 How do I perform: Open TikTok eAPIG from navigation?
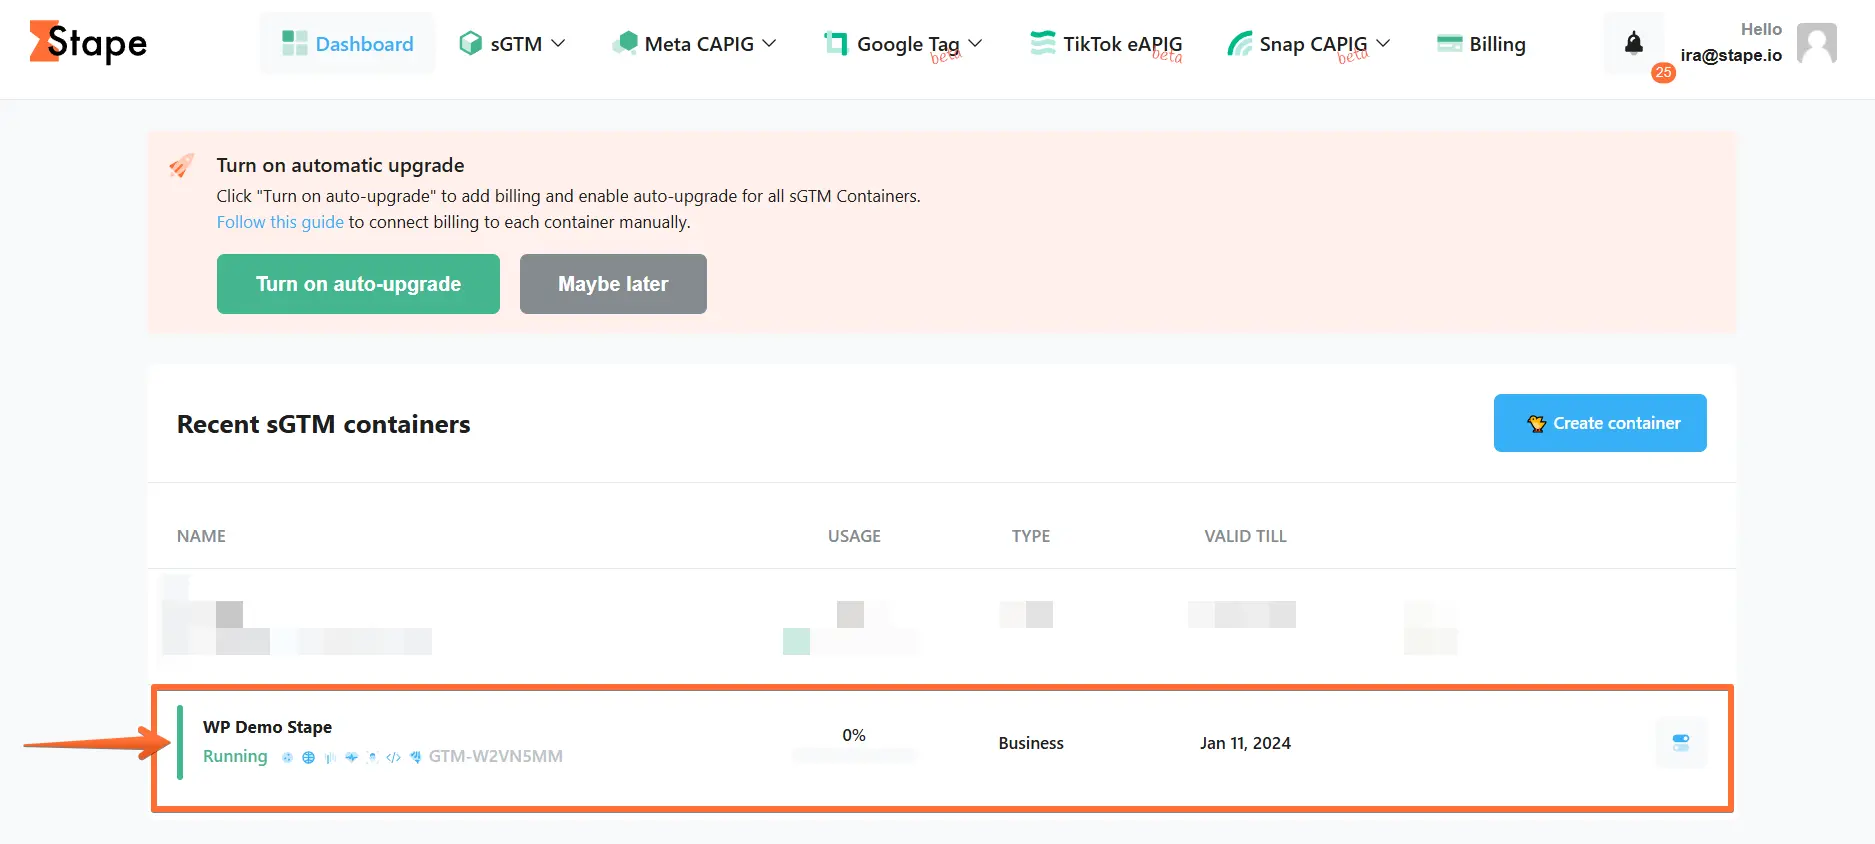pos(1106,44)
